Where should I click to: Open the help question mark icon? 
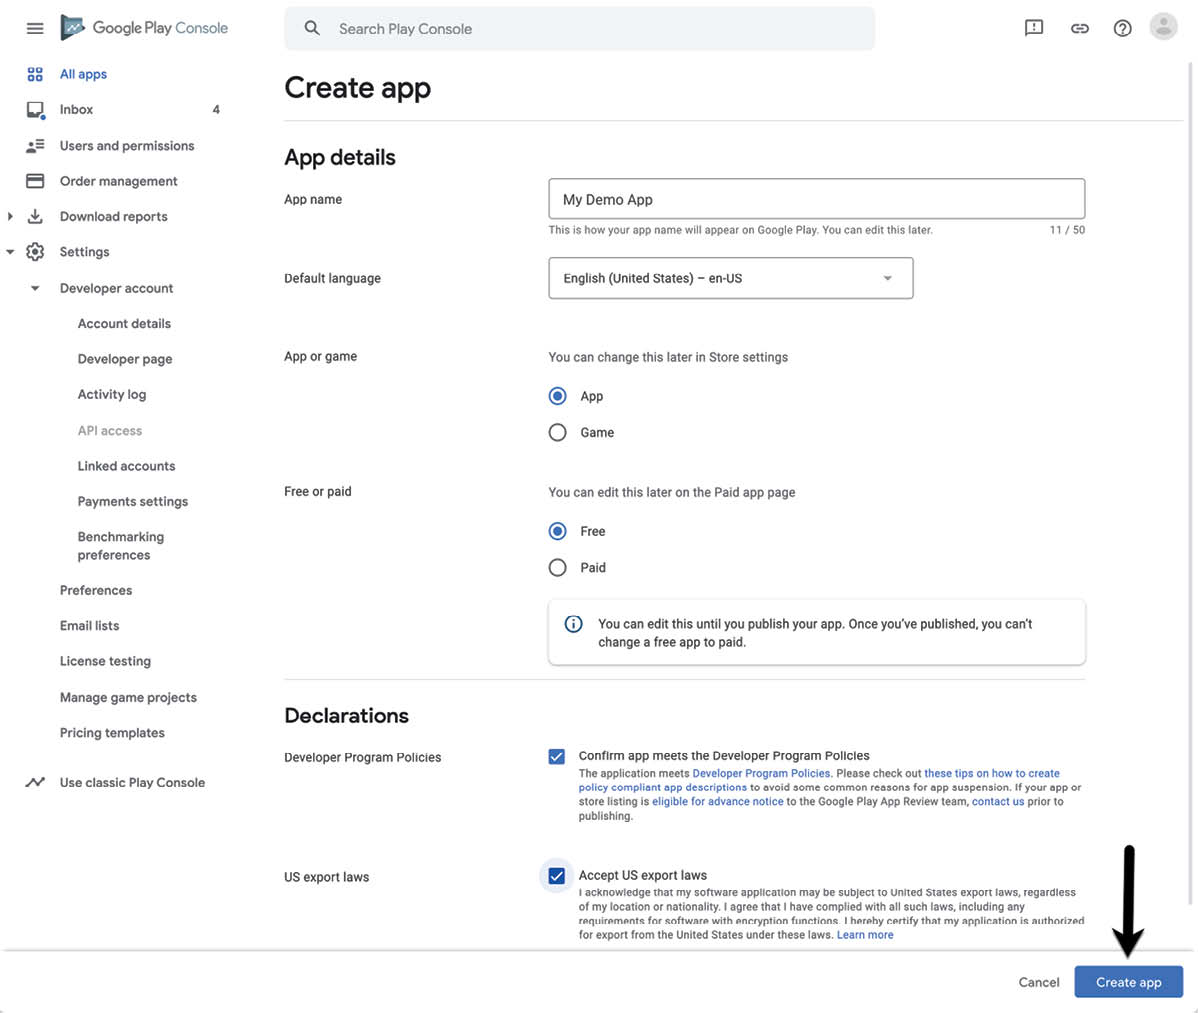[1122, 28]
